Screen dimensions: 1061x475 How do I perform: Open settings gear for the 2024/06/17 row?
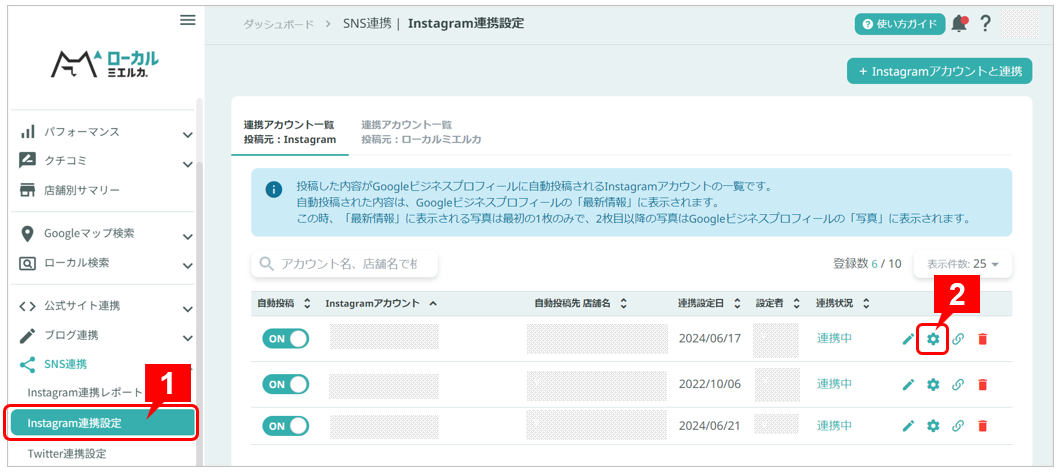pyautogui.click(x=933, y=339)
